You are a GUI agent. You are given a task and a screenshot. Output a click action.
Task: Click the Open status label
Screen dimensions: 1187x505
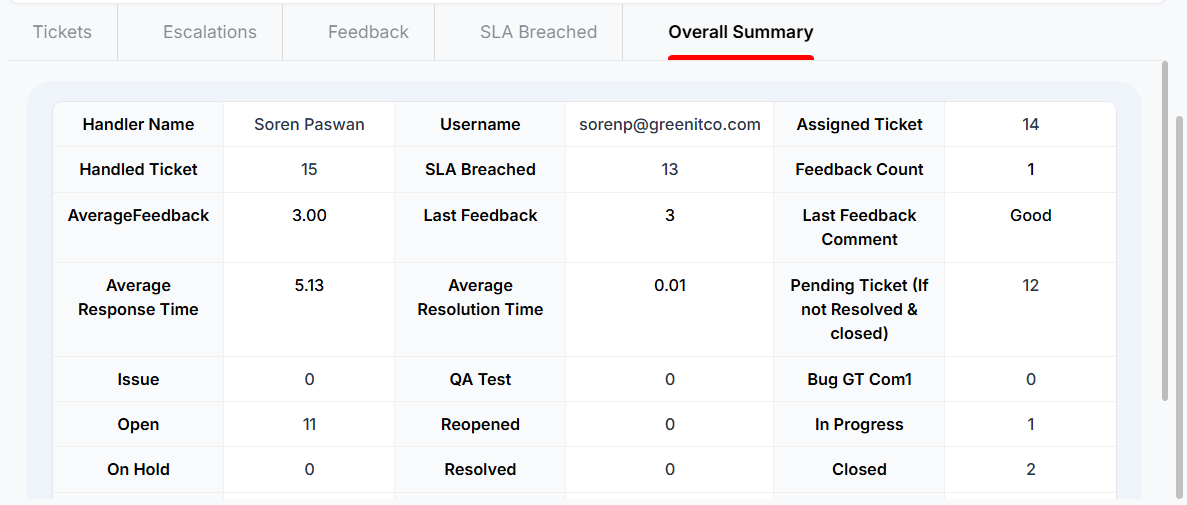139,425
